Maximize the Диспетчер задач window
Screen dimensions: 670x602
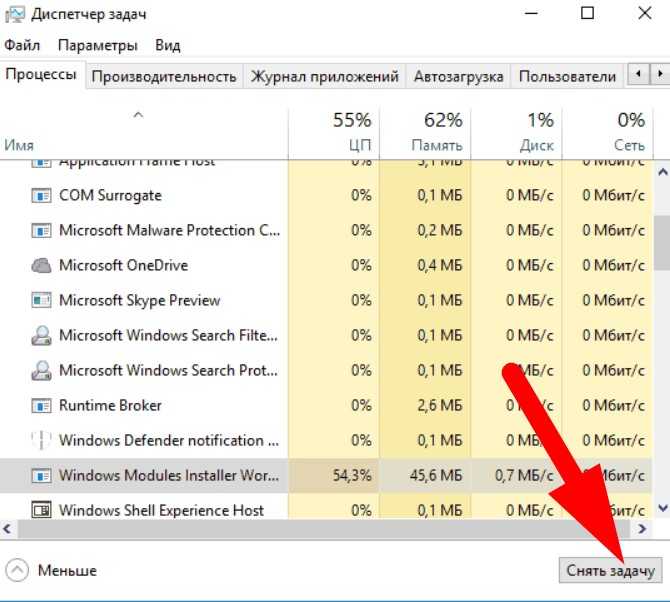point(588,14)
